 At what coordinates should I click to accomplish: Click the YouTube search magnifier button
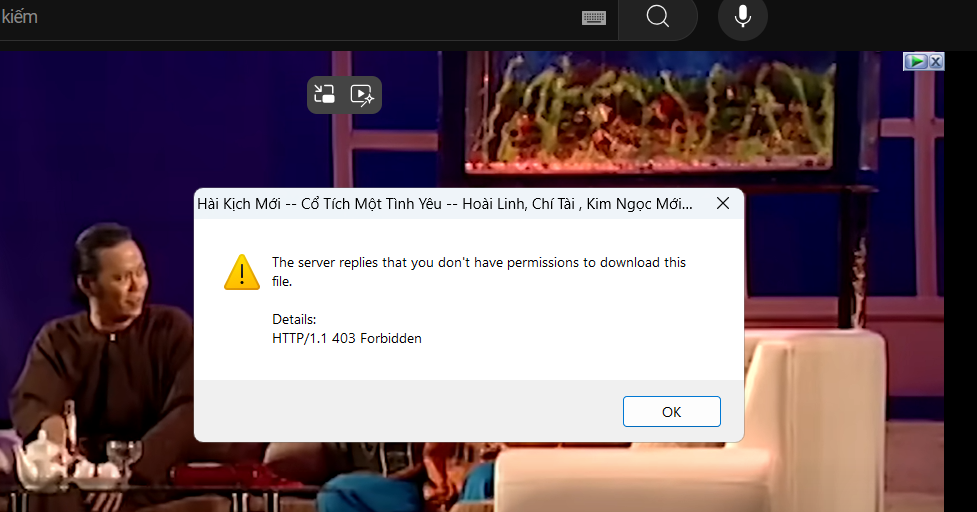tap(657, 17)
